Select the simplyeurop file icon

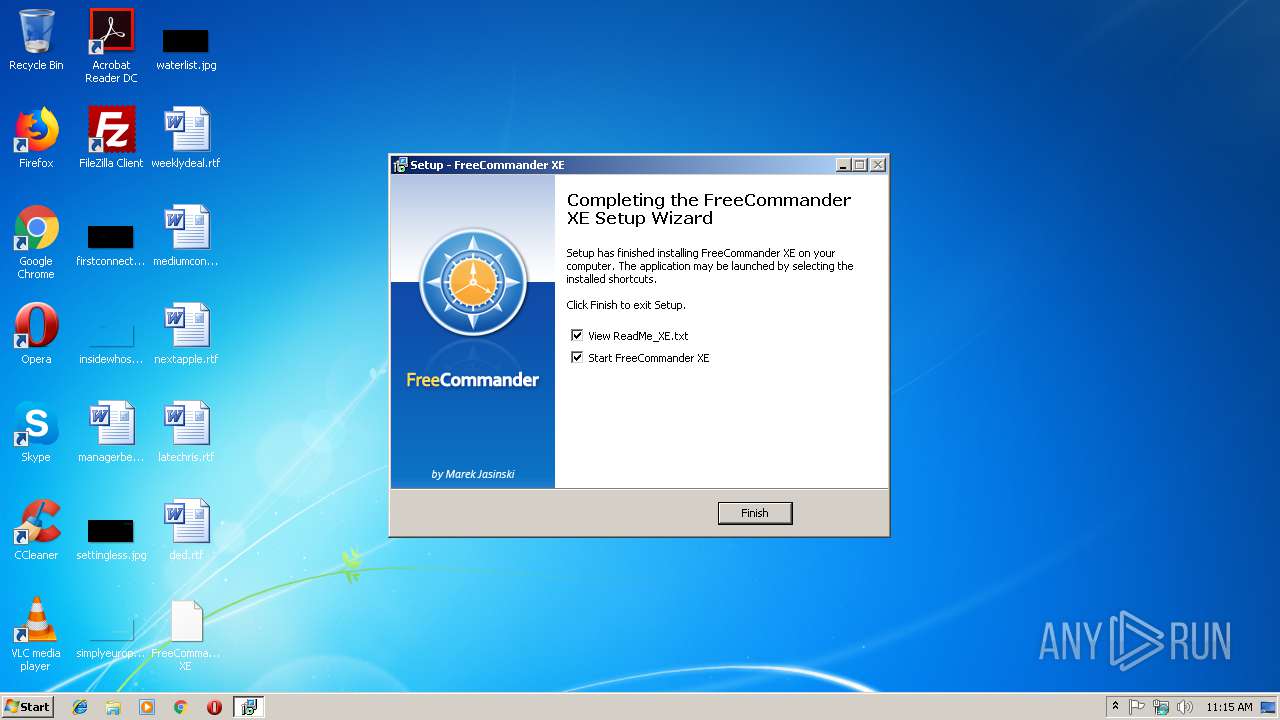(x=111, y=636)
